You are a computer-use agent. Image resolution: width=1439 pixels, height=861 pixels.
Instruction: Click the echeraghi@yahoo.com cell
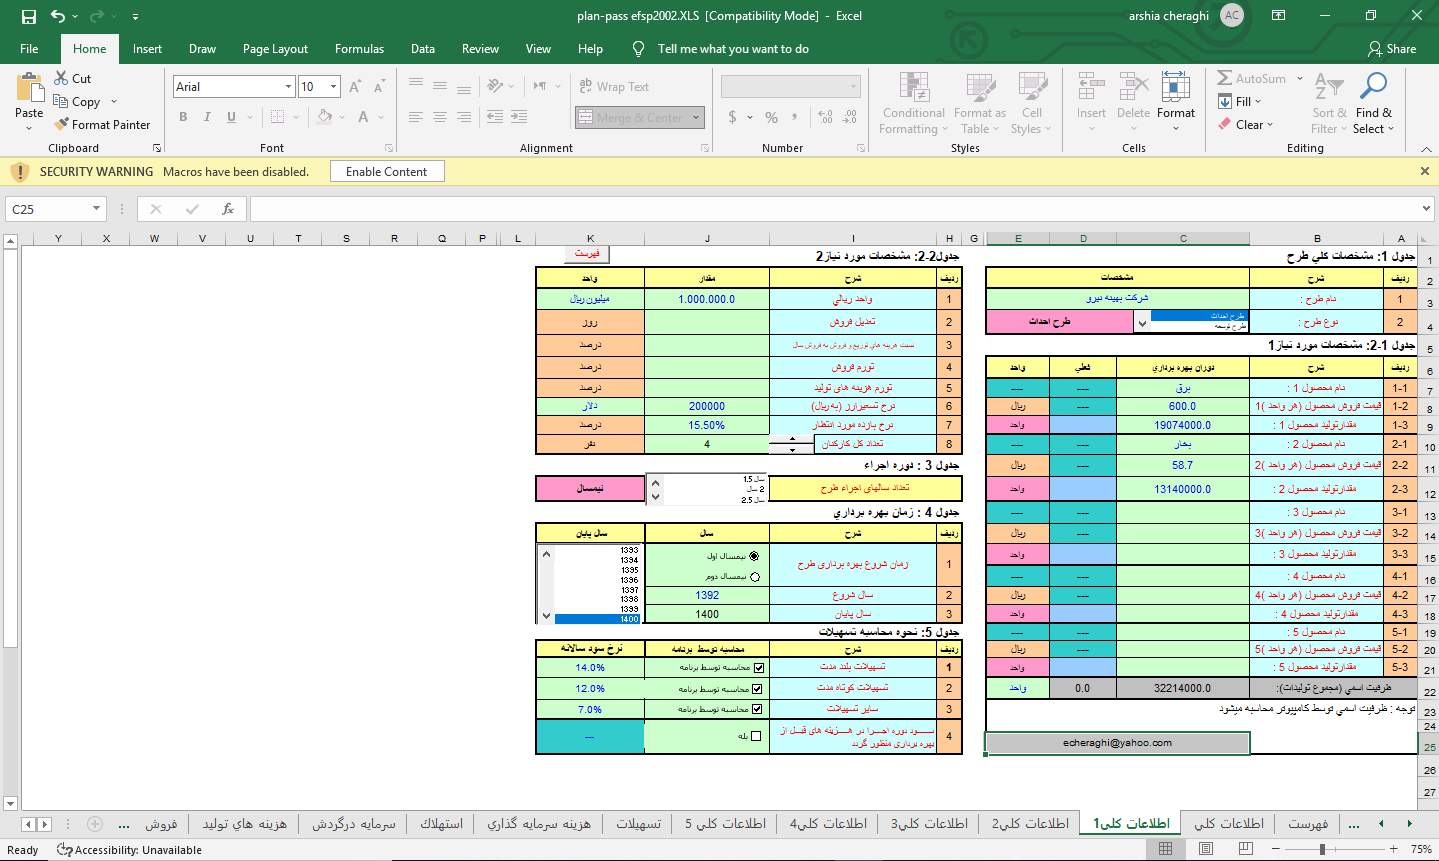tap(1117, 743)
